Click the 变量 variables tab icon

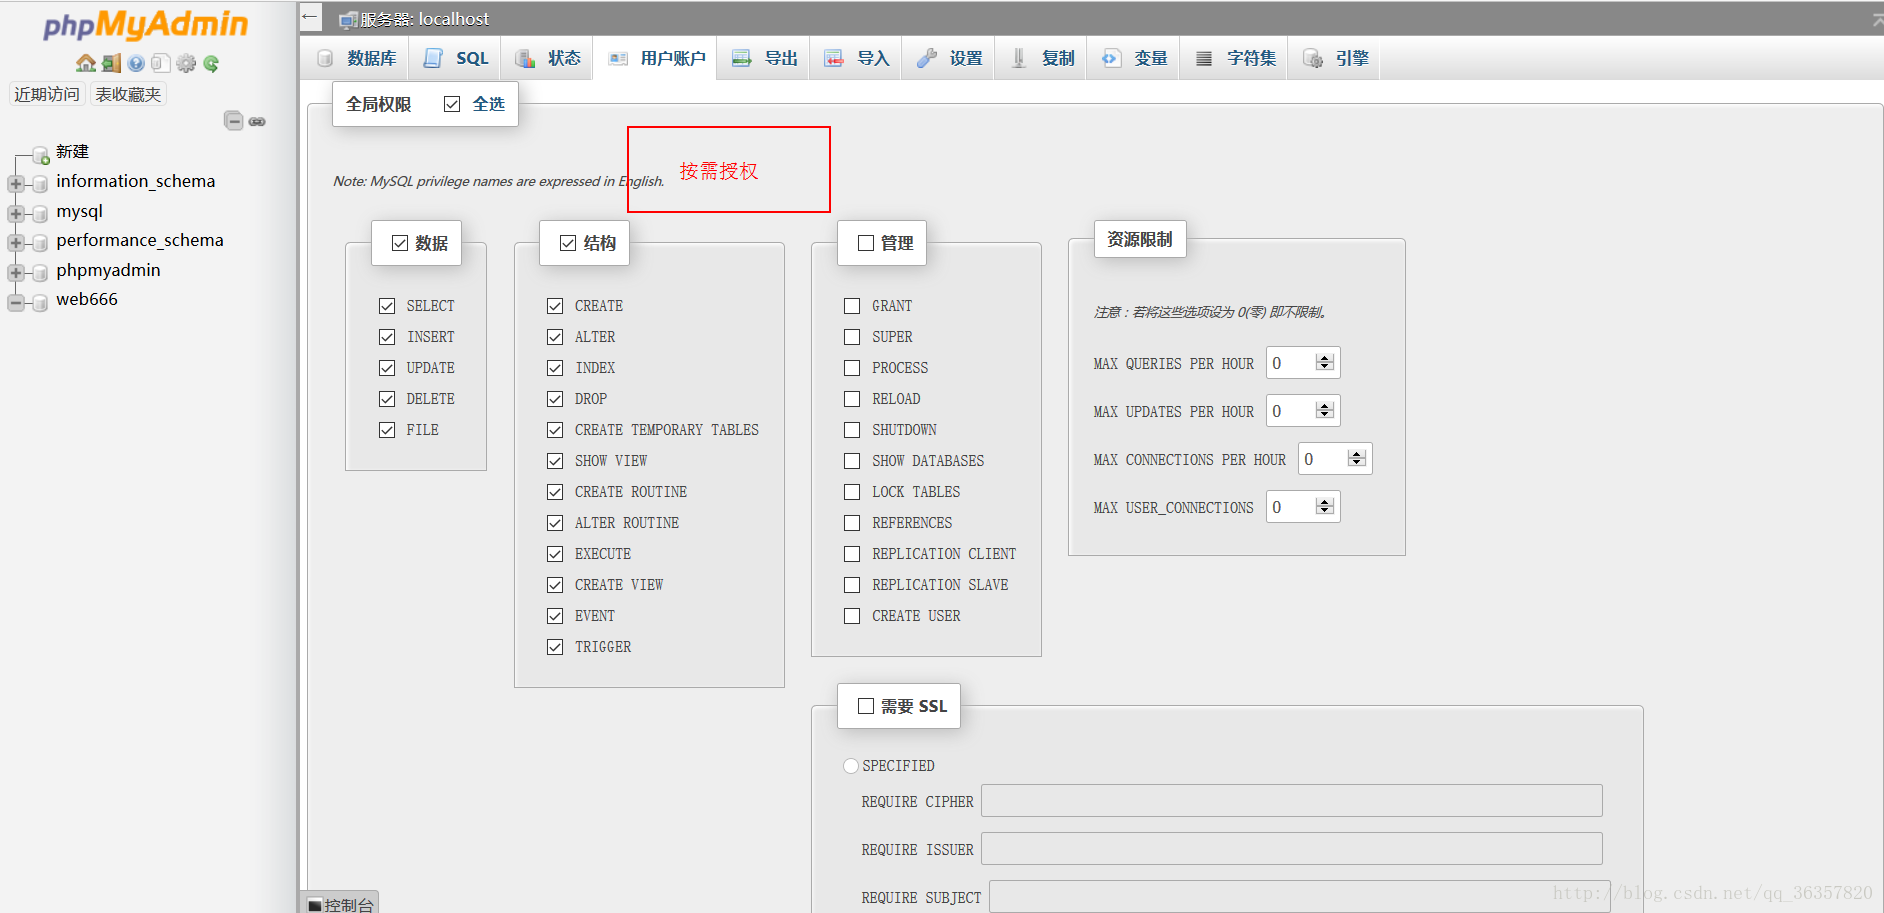(x=1111, y=58)
